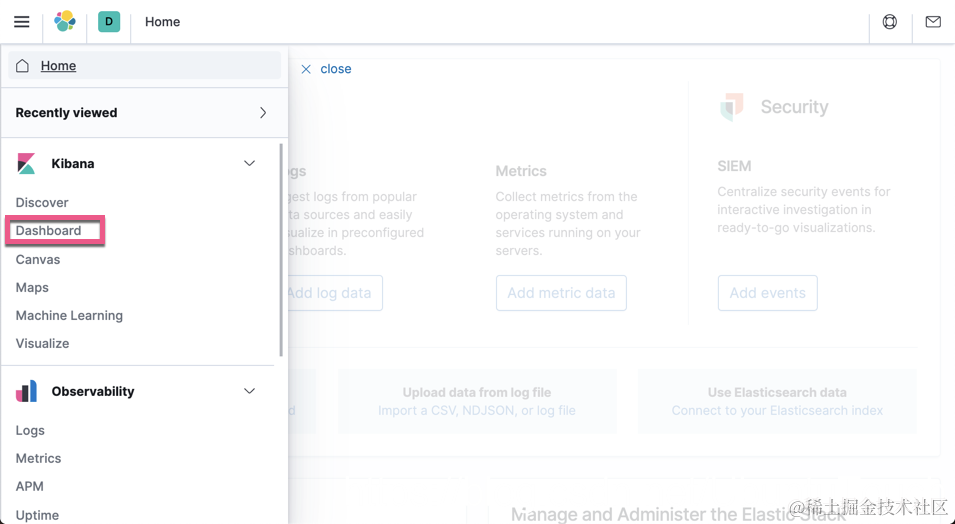The width and height of the screenshot is (955, 524).
Task: Expand the Recently viewed section
Action: (x=144, y=113)
